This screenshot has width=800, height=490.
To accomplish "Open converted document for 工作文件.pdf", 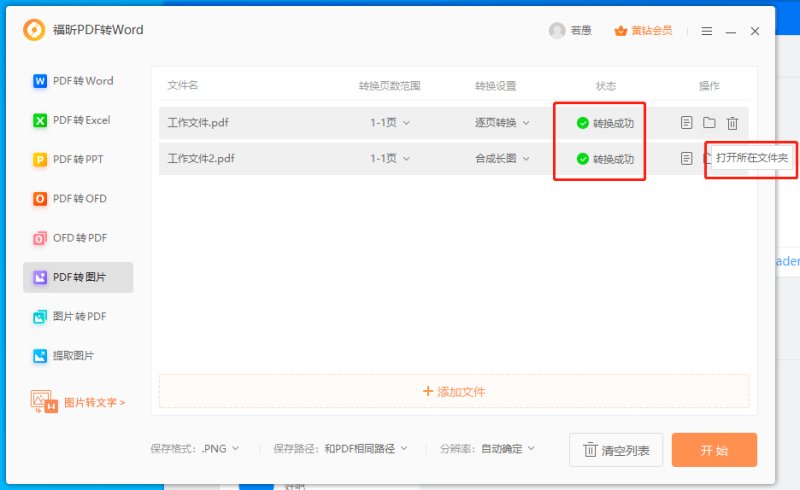I will (x=686, y=123).
